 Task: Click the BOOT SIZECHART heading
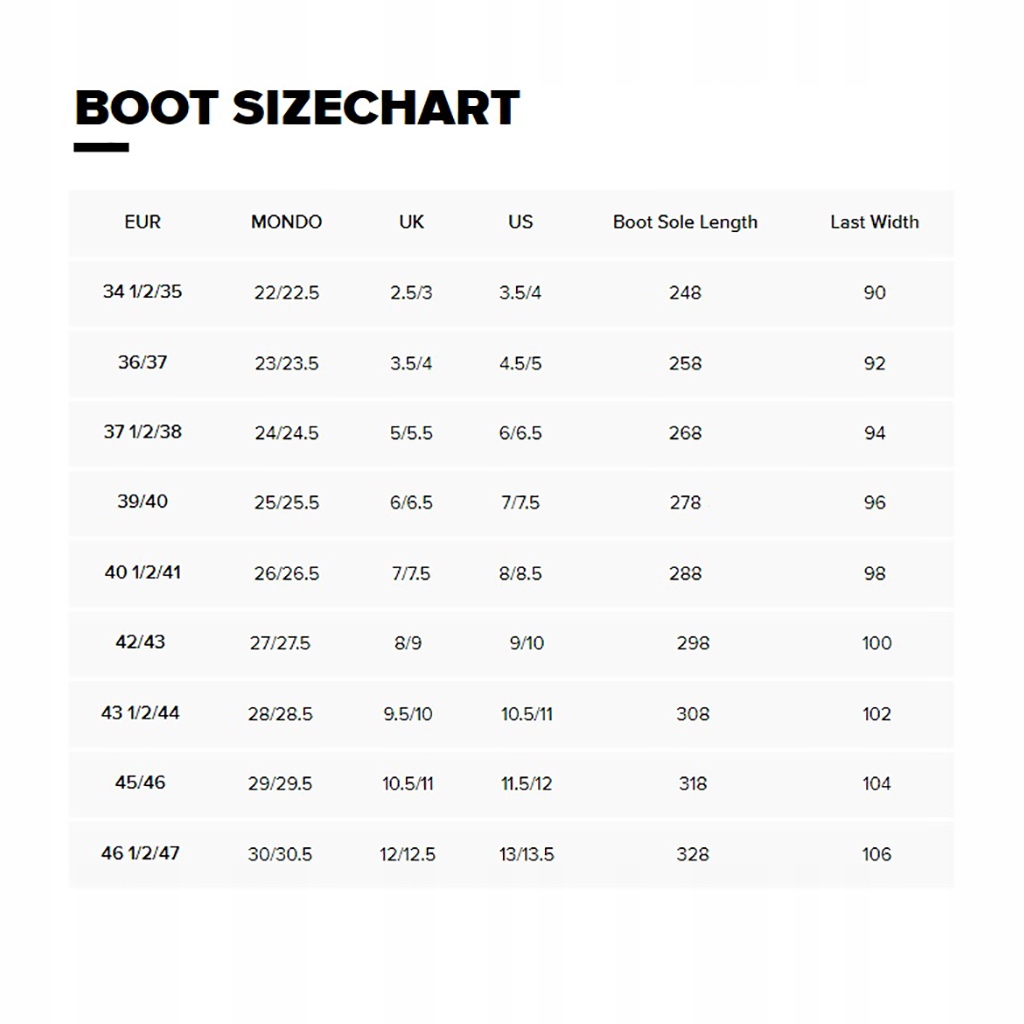coord(297,108)
